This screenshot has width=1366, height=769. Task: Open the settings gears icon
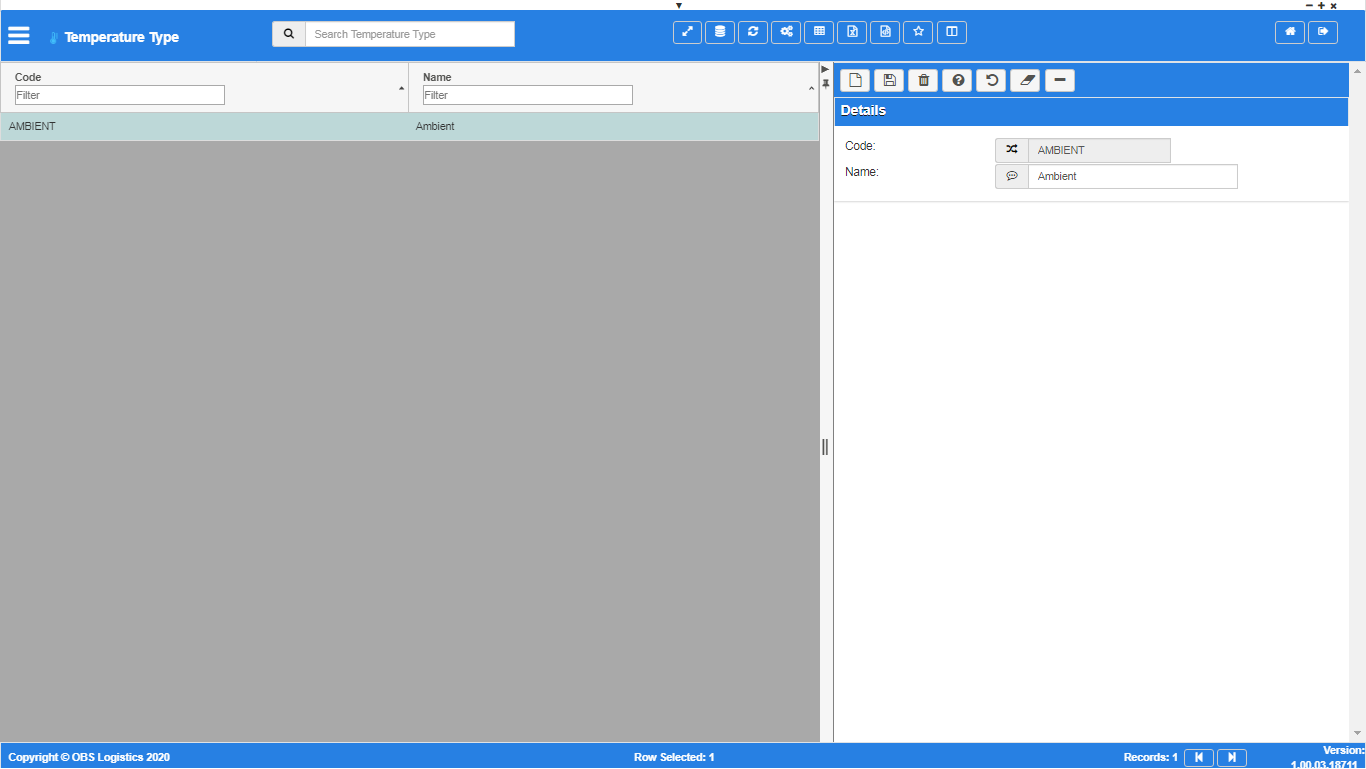(x=786, y=32)
